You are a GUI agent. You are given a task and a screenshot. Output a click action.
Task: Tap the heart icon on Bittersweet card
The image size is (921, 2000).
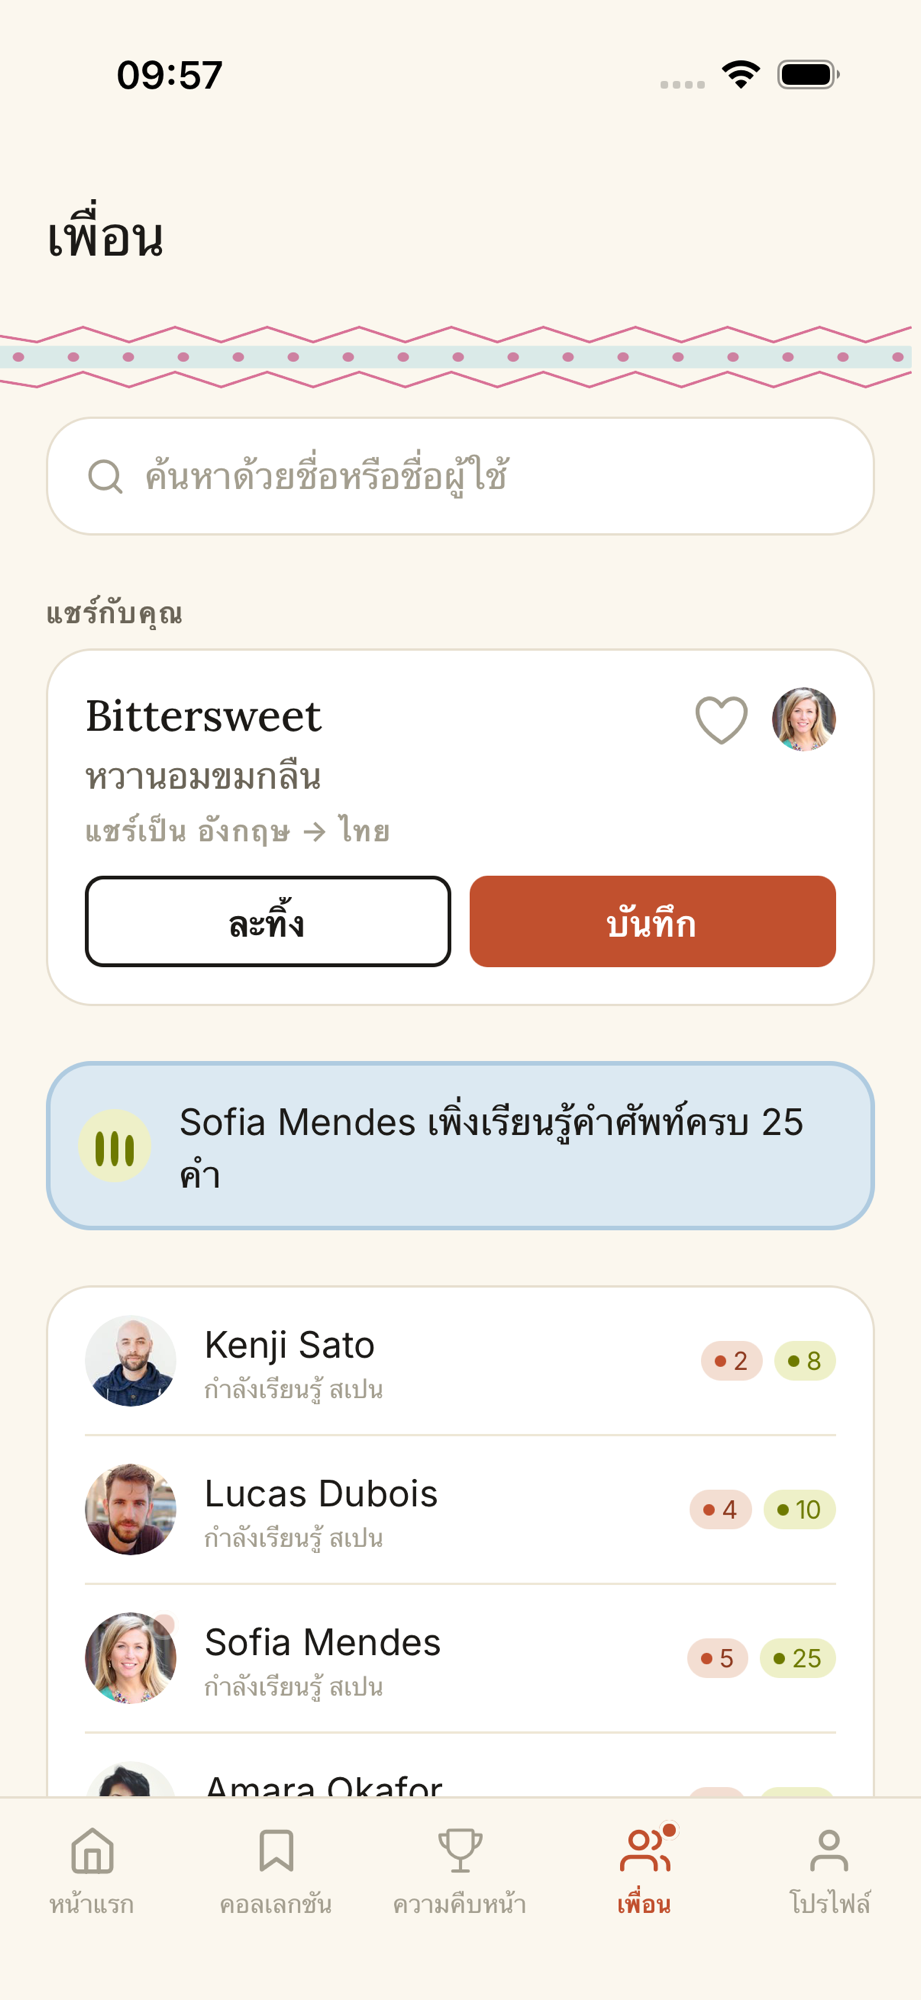[x=721, y=720]
